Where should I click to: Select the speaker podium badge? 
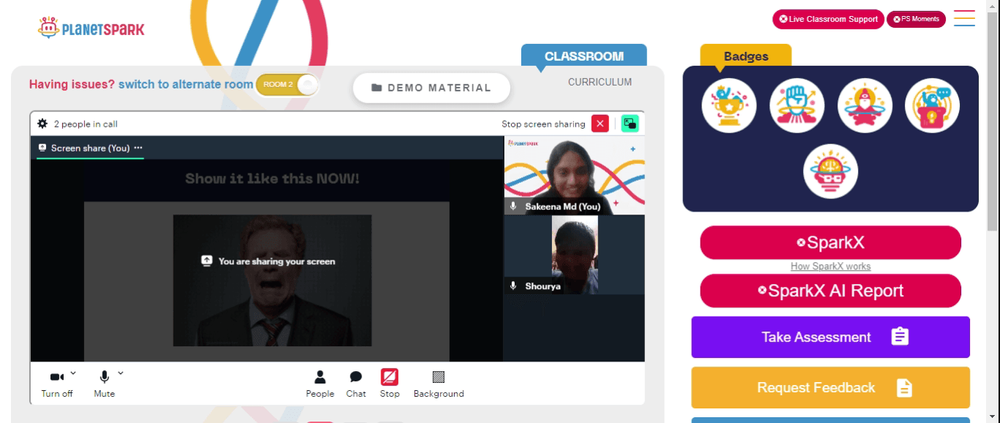932,105
